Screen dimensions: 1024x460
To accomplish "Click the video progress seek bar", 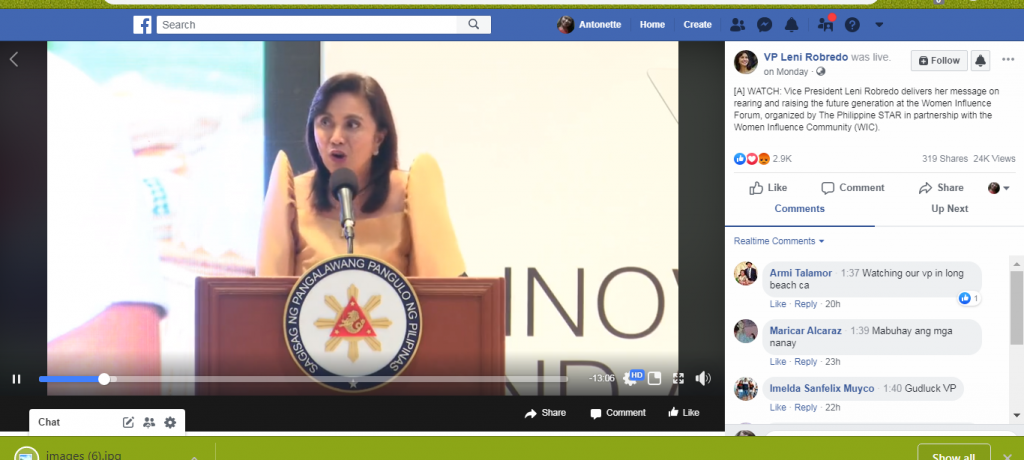I will tap(300, 379).
